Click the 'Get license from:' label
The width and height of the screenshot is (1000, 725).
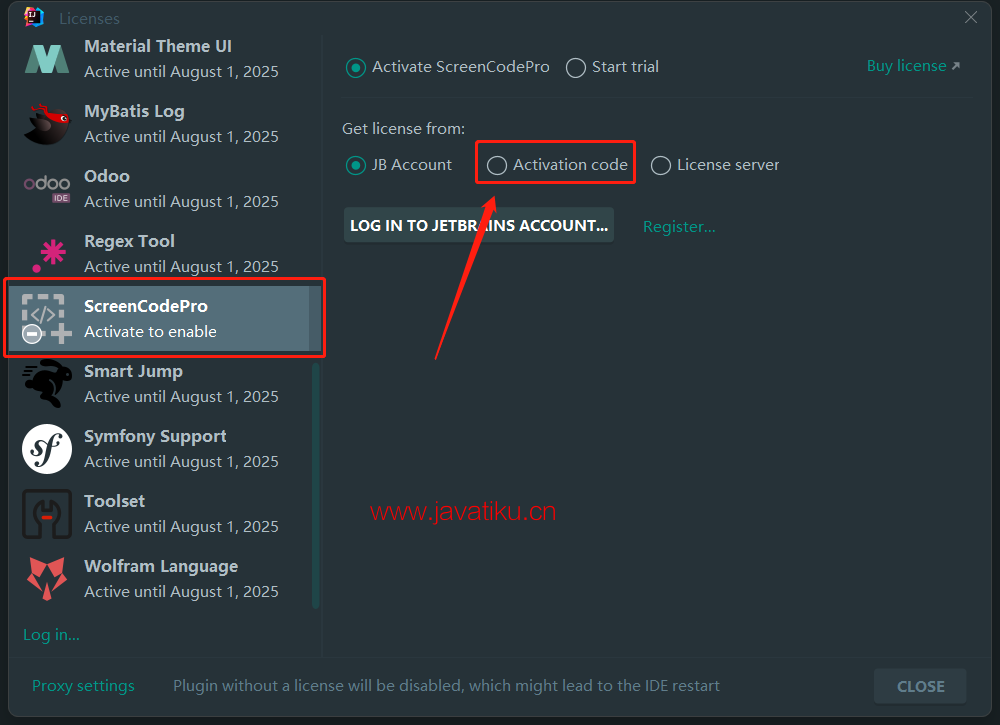pyautogui.click(x=404, y=129)
